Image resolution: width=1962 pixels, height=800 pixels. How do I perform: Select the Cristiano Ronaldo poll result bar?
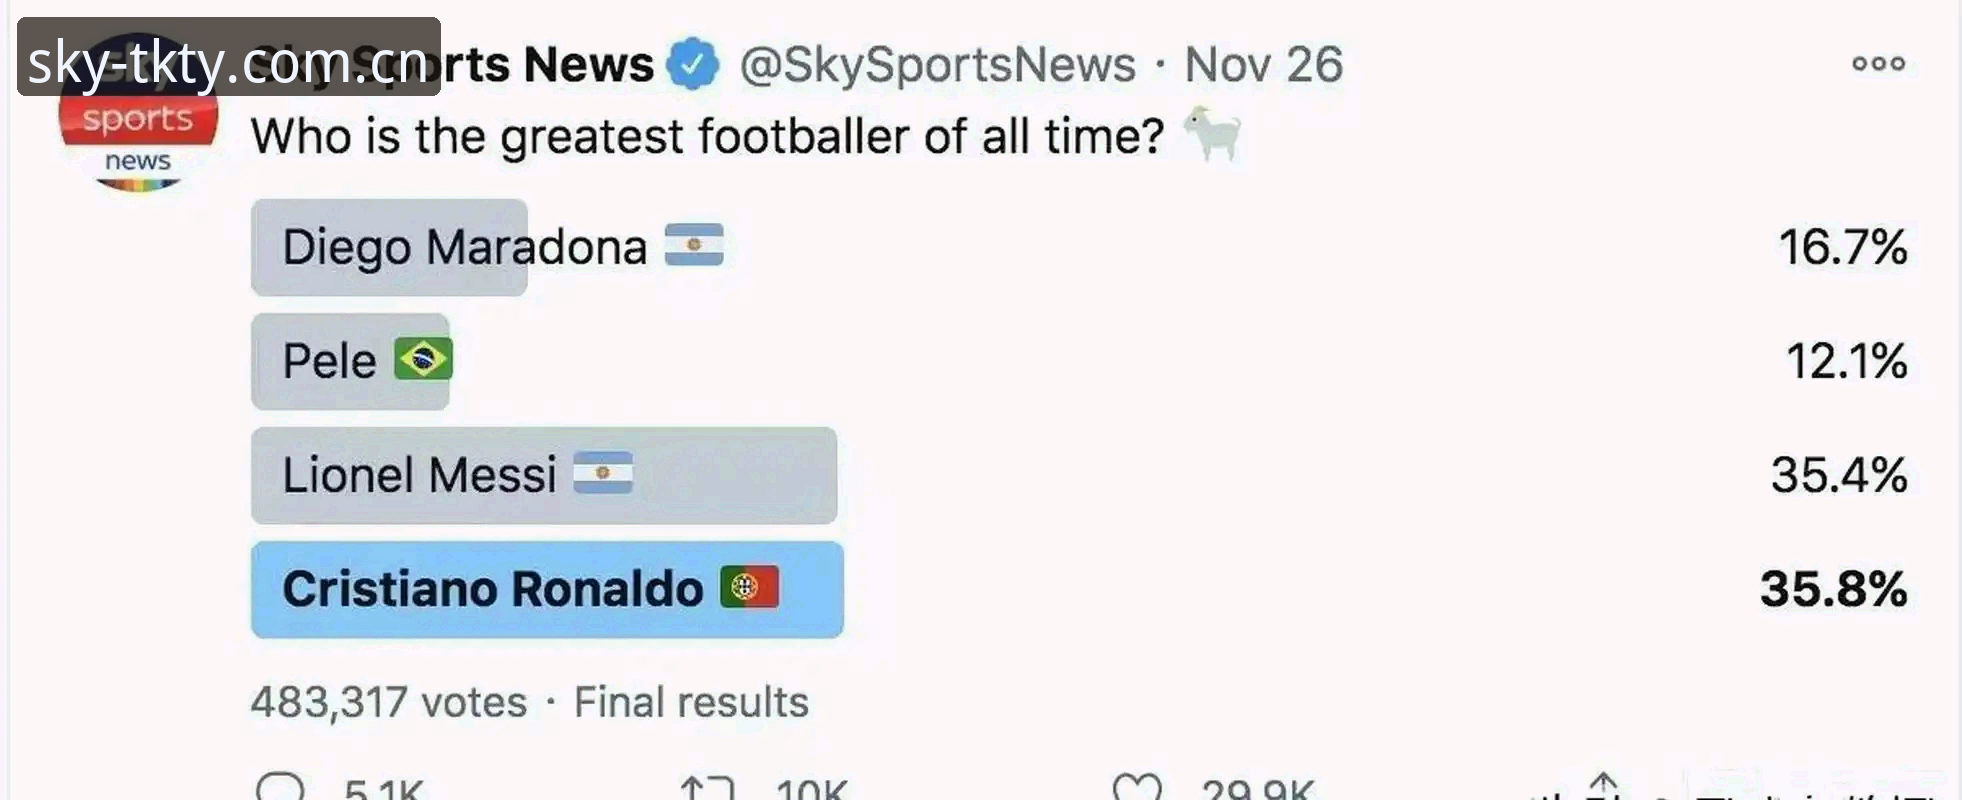pos(547,589)
